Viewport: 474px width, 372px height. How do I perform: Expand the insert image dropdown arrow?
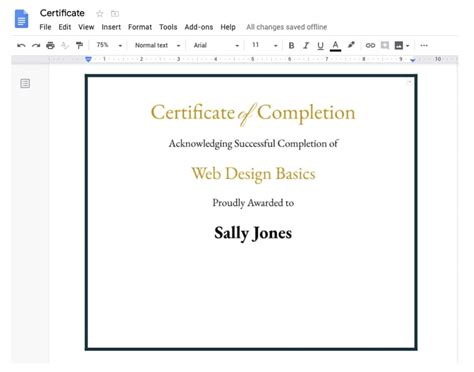pos(407,46)
